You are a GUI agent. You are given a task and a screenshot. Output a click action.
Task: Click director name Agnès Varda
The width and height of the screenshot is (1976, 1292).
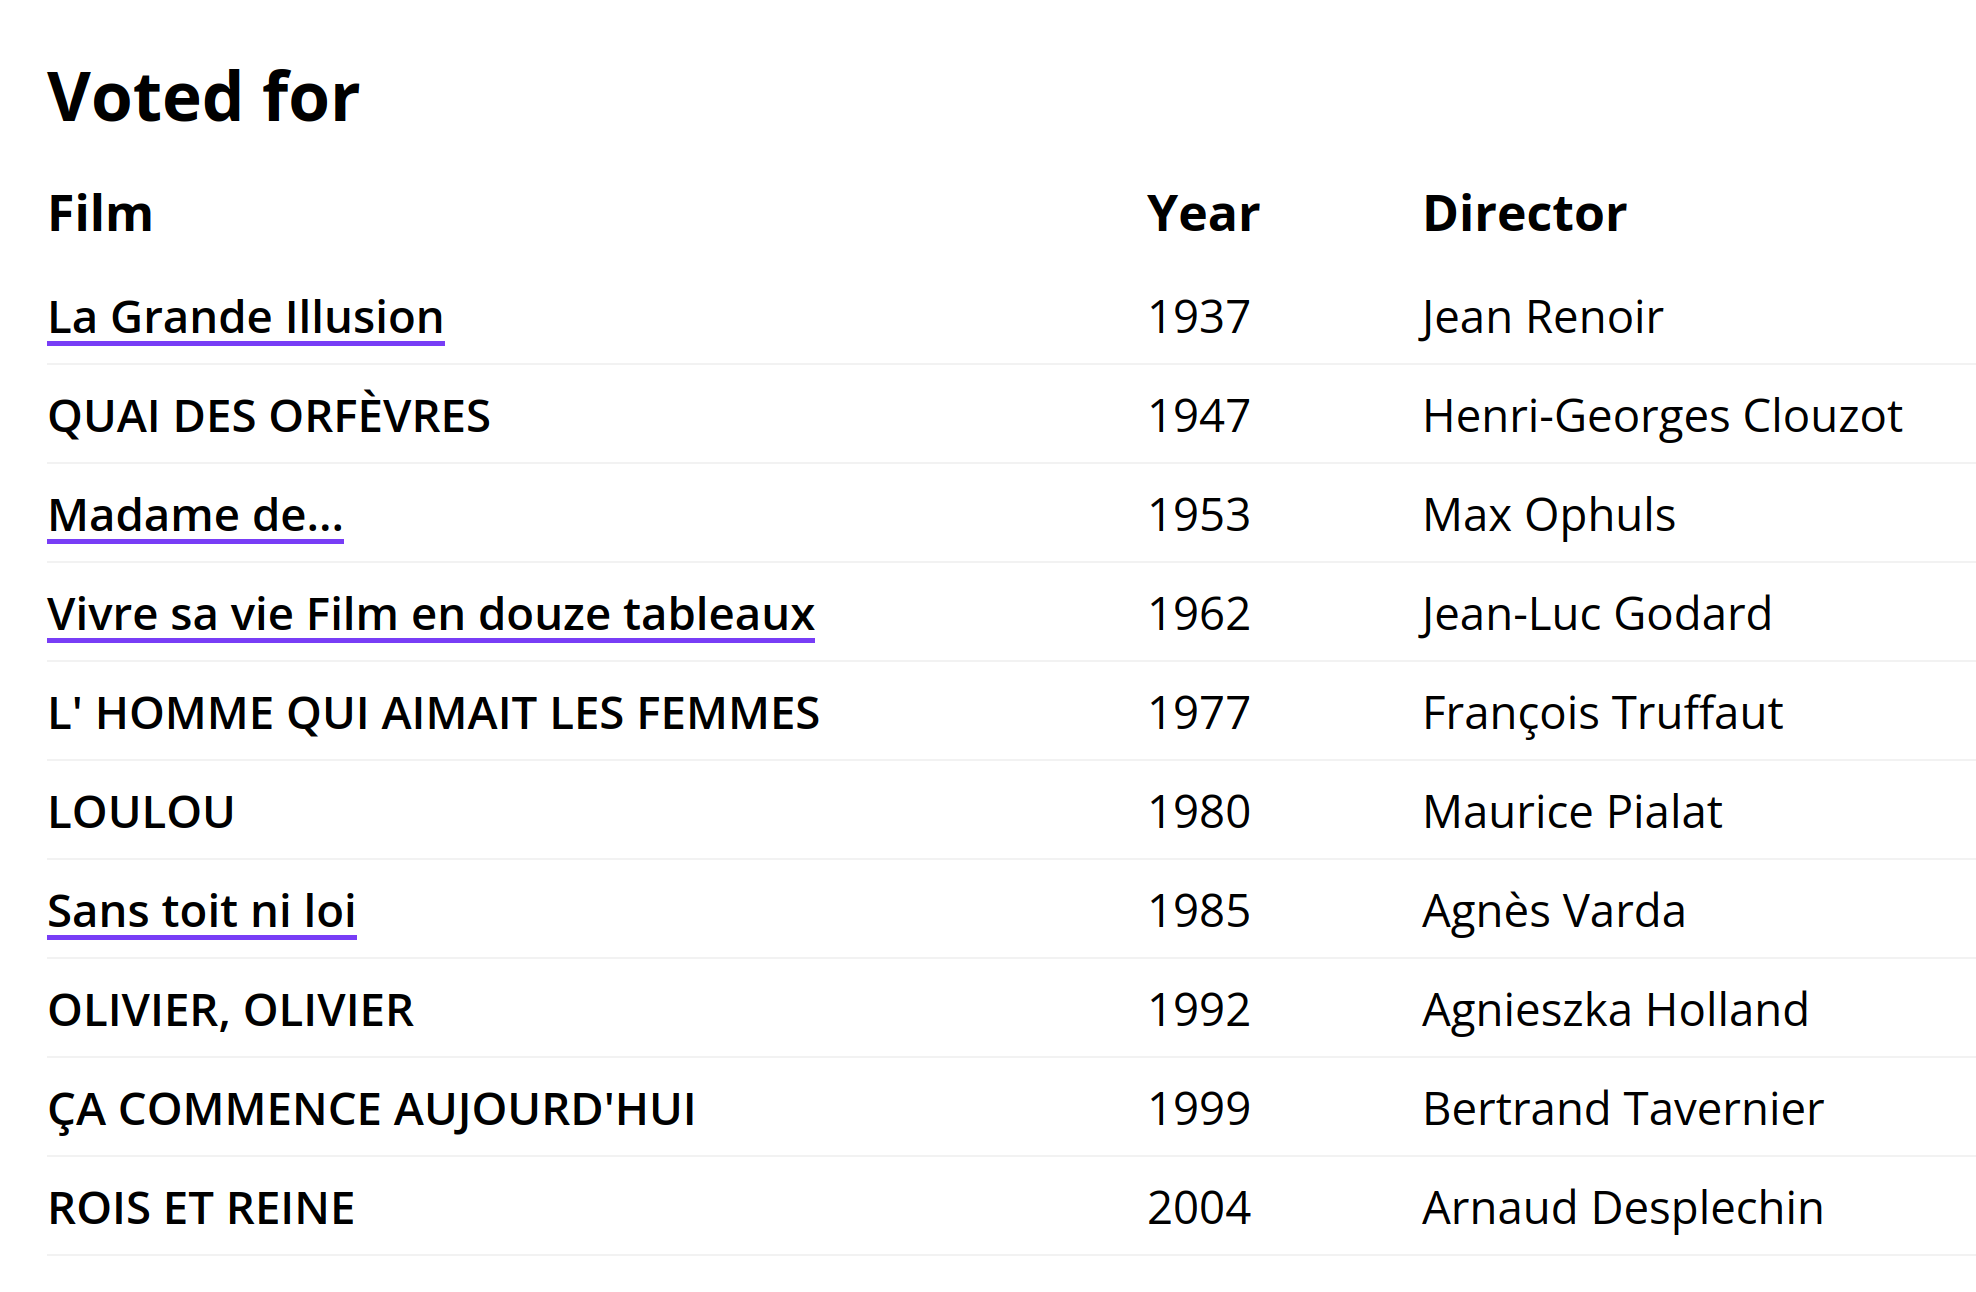click(1554, 911)
